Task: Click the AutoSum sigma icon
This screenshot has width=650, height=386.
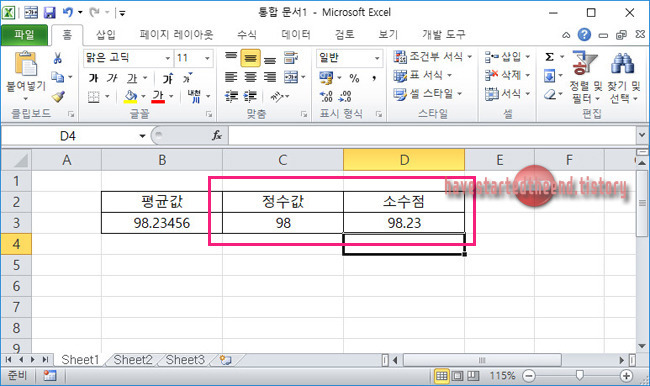Action: [549, 57]
